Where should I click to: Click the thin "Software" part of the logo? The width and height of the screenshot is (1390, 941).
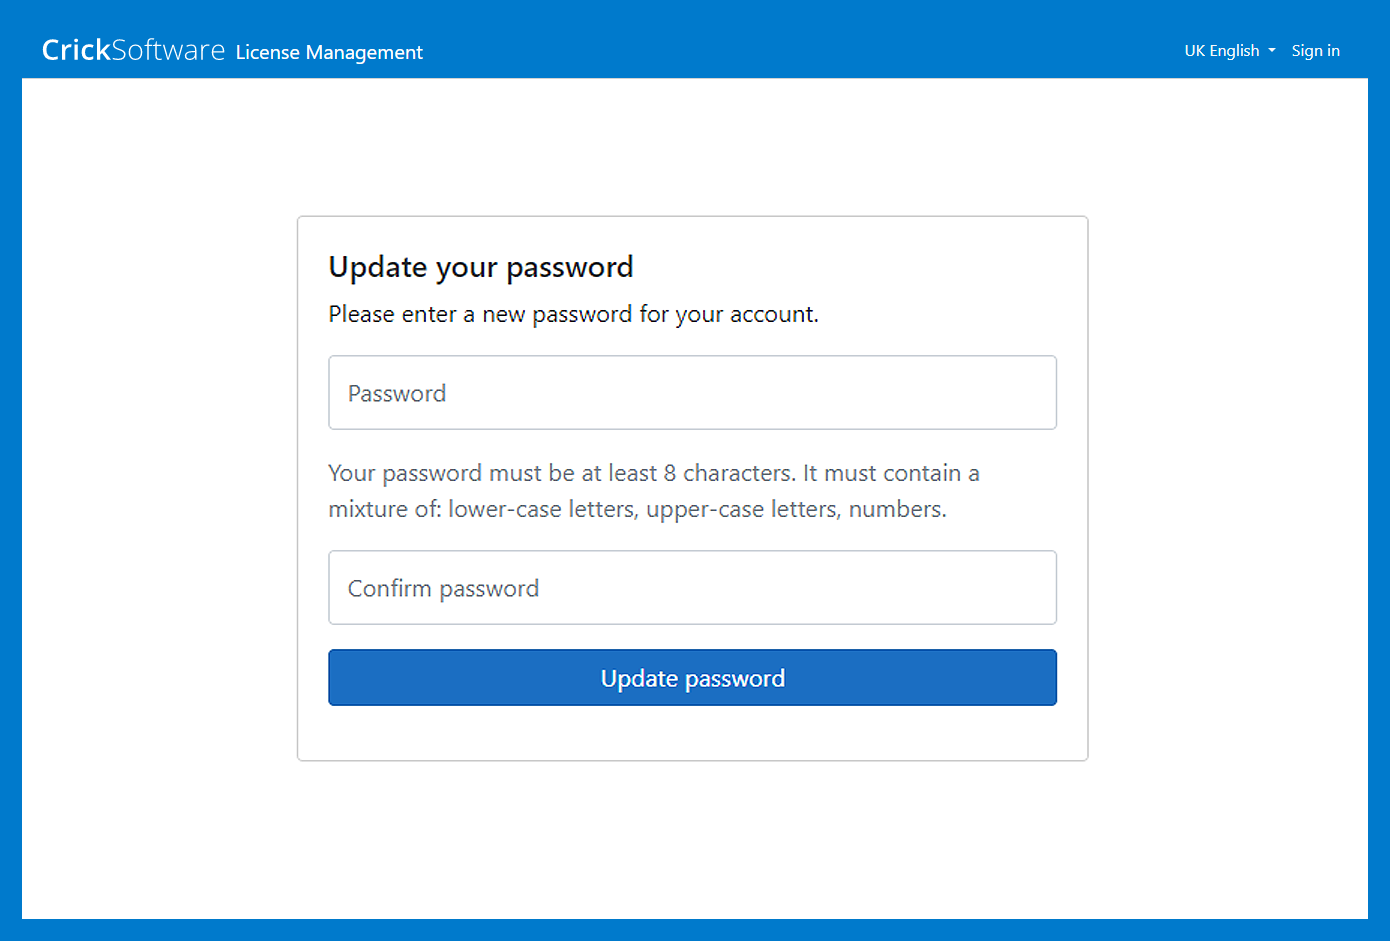pos(168,50)
